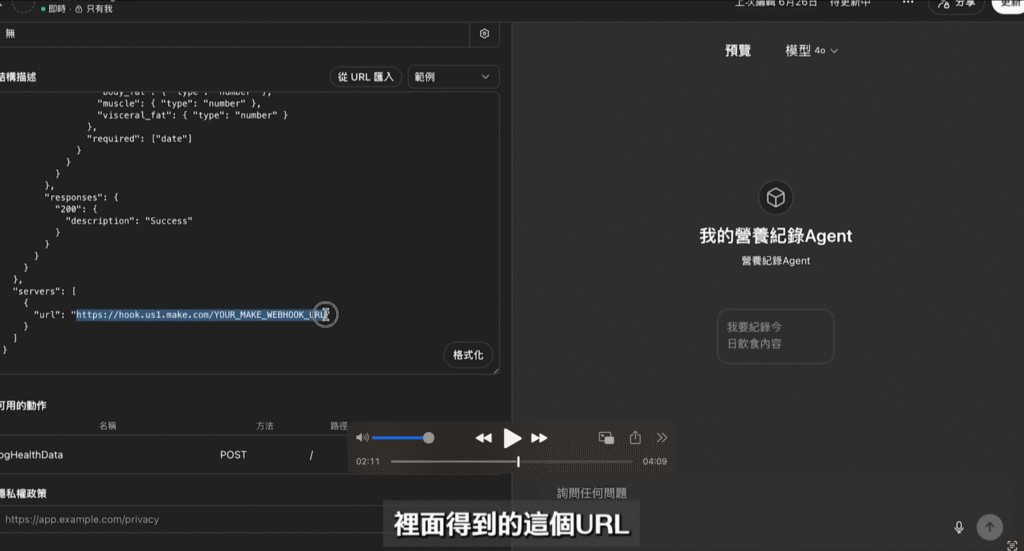1024x551 pixels.
Task: Toggle picture-in-picture mode icon
Action: [606, 438]
